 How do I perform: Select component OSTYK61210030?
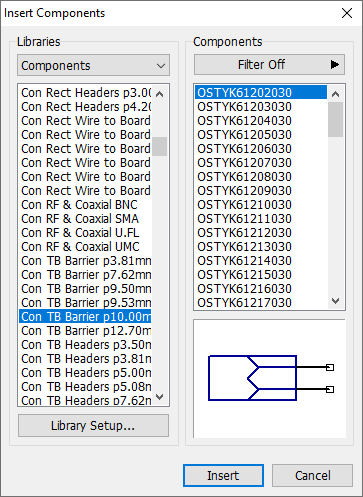261,205
